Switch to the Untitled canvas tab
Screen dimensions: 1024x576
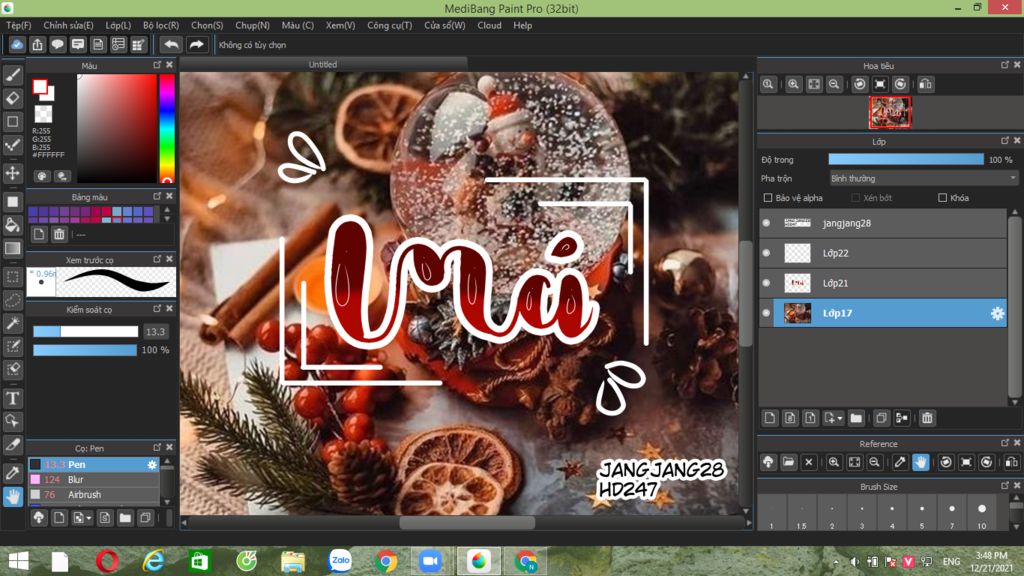pos(323,65)
